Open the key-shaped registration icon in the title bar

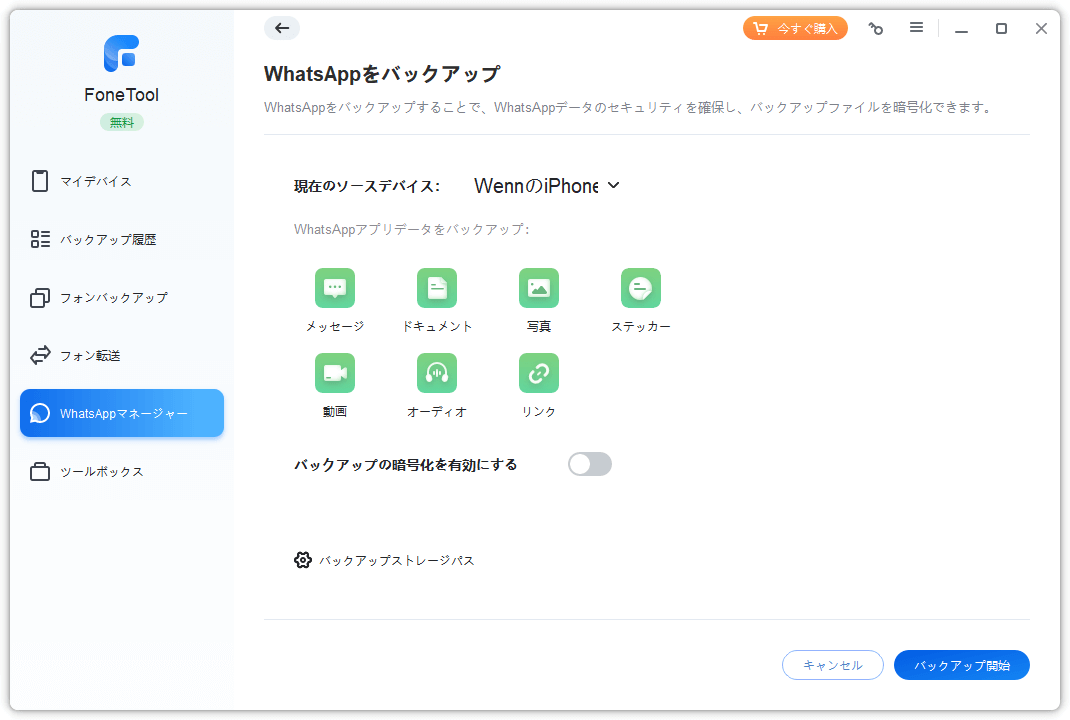pyautogui.click(x=876, y=29)
